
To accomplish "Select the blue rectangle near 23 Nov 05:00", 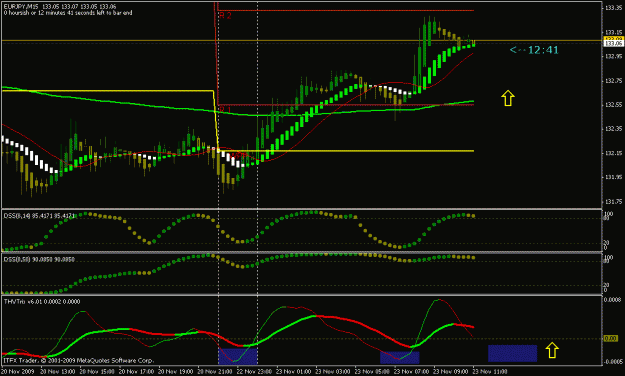I will [399, 357].
